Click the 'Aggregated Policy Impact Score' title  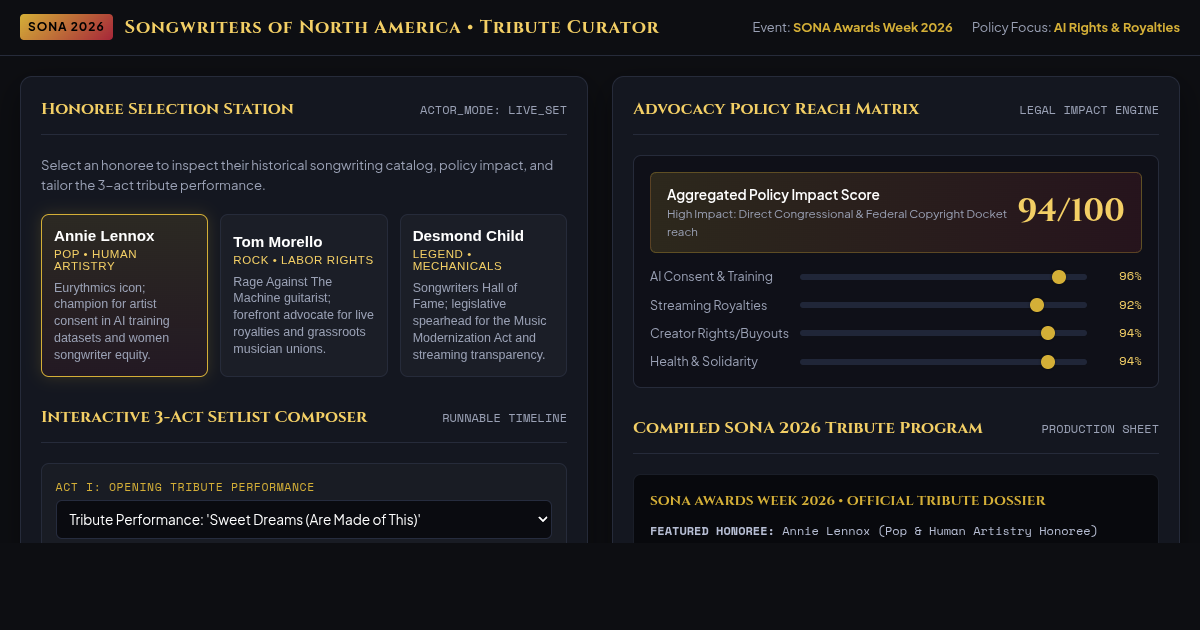click(x=773, y=195)
